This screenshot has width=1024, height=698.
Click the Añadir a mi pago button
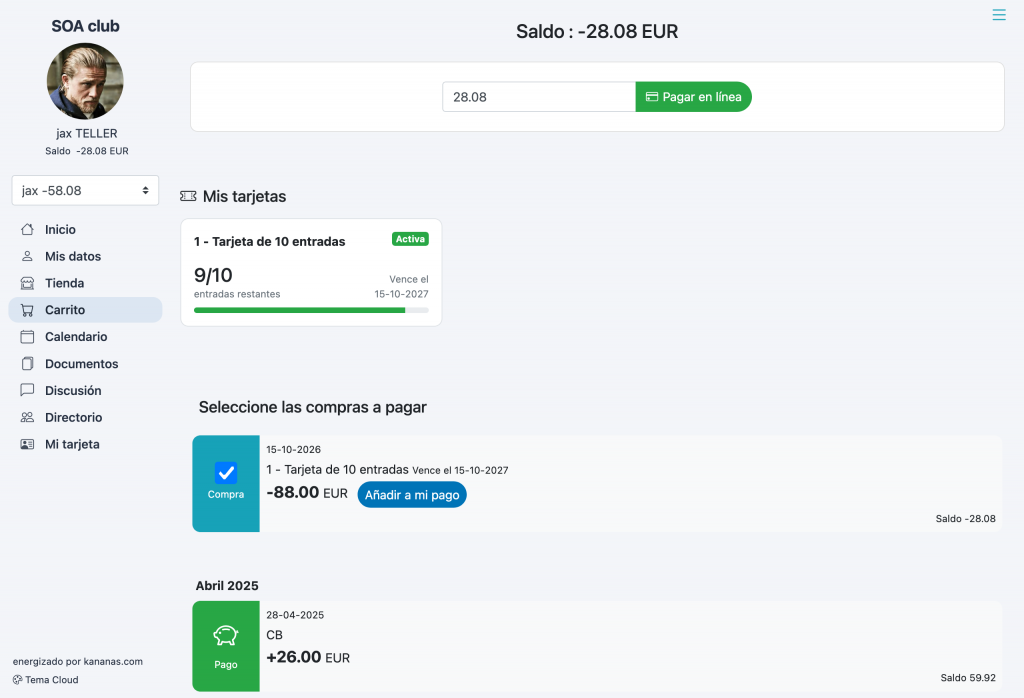point(412,495)
